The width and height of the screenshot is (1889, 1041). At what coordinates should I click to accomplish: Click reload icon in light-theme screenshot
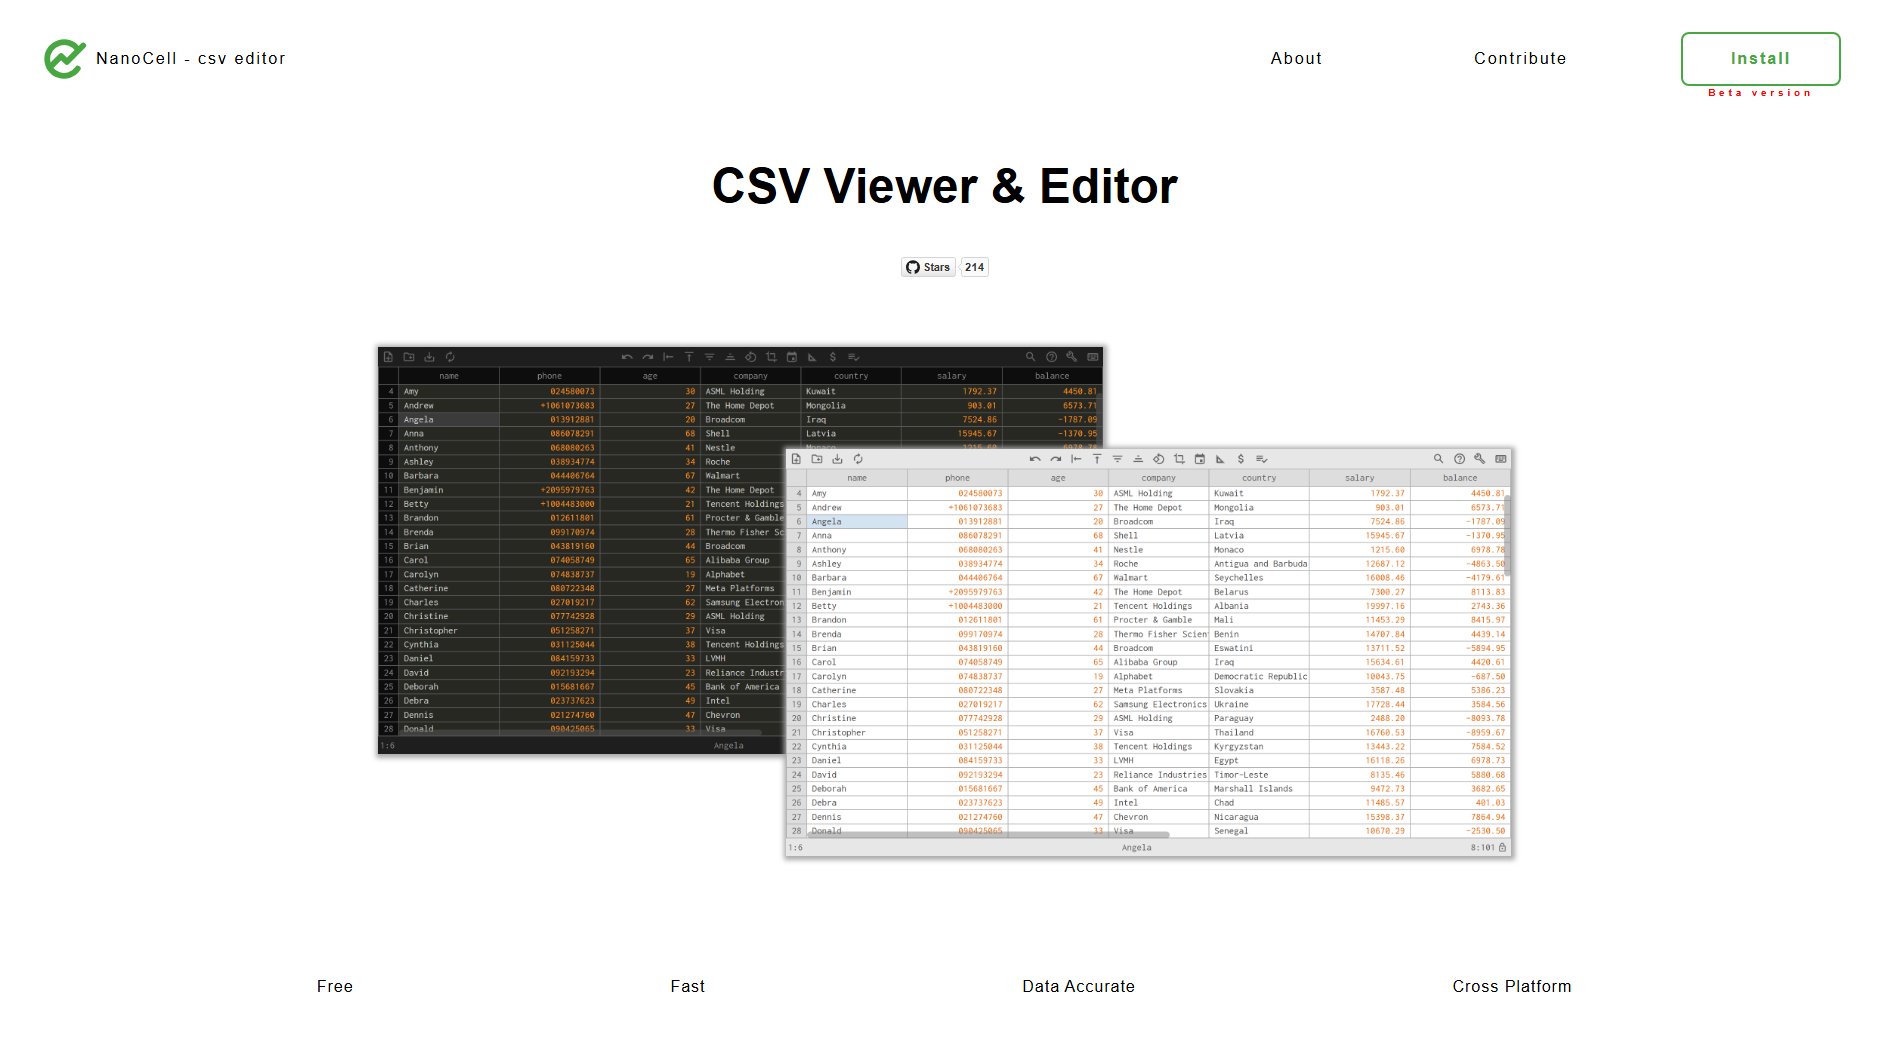click(x=858, y=459)
